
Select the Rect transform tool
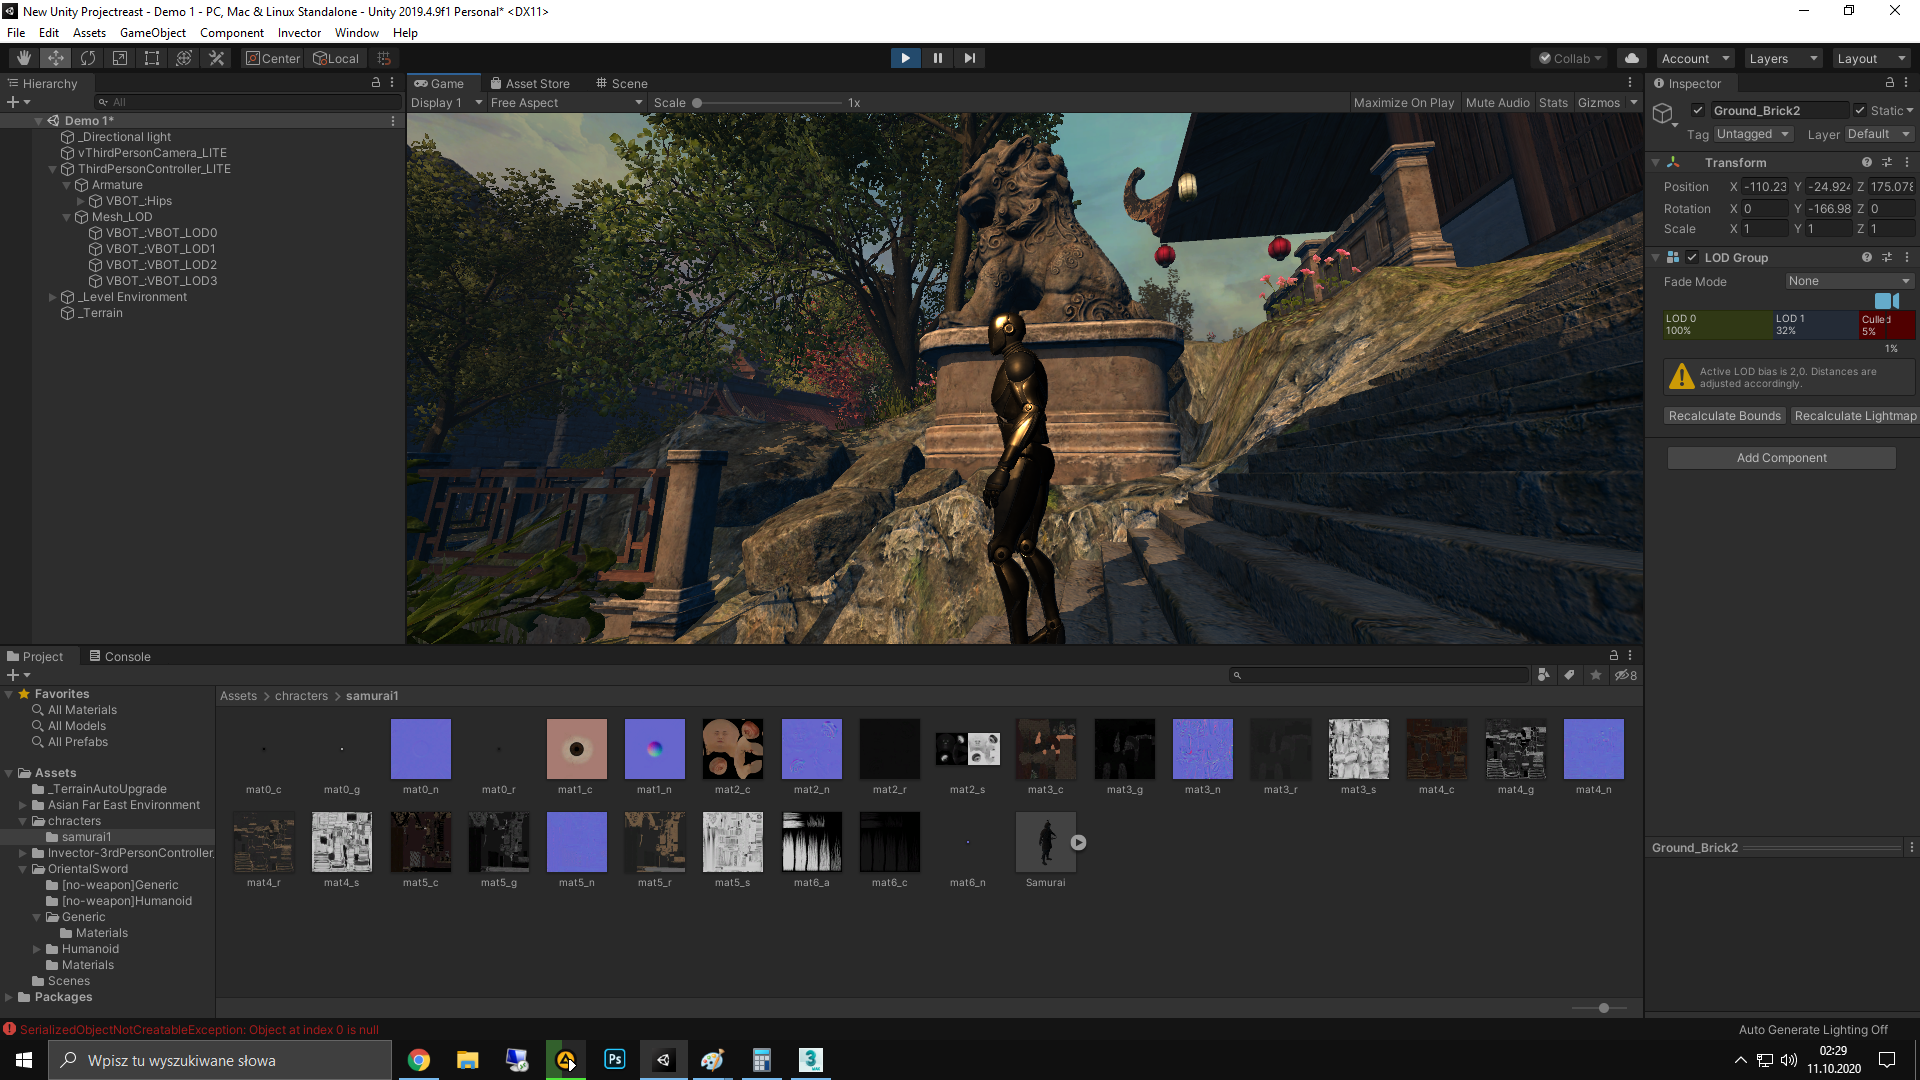pos(152,58)
